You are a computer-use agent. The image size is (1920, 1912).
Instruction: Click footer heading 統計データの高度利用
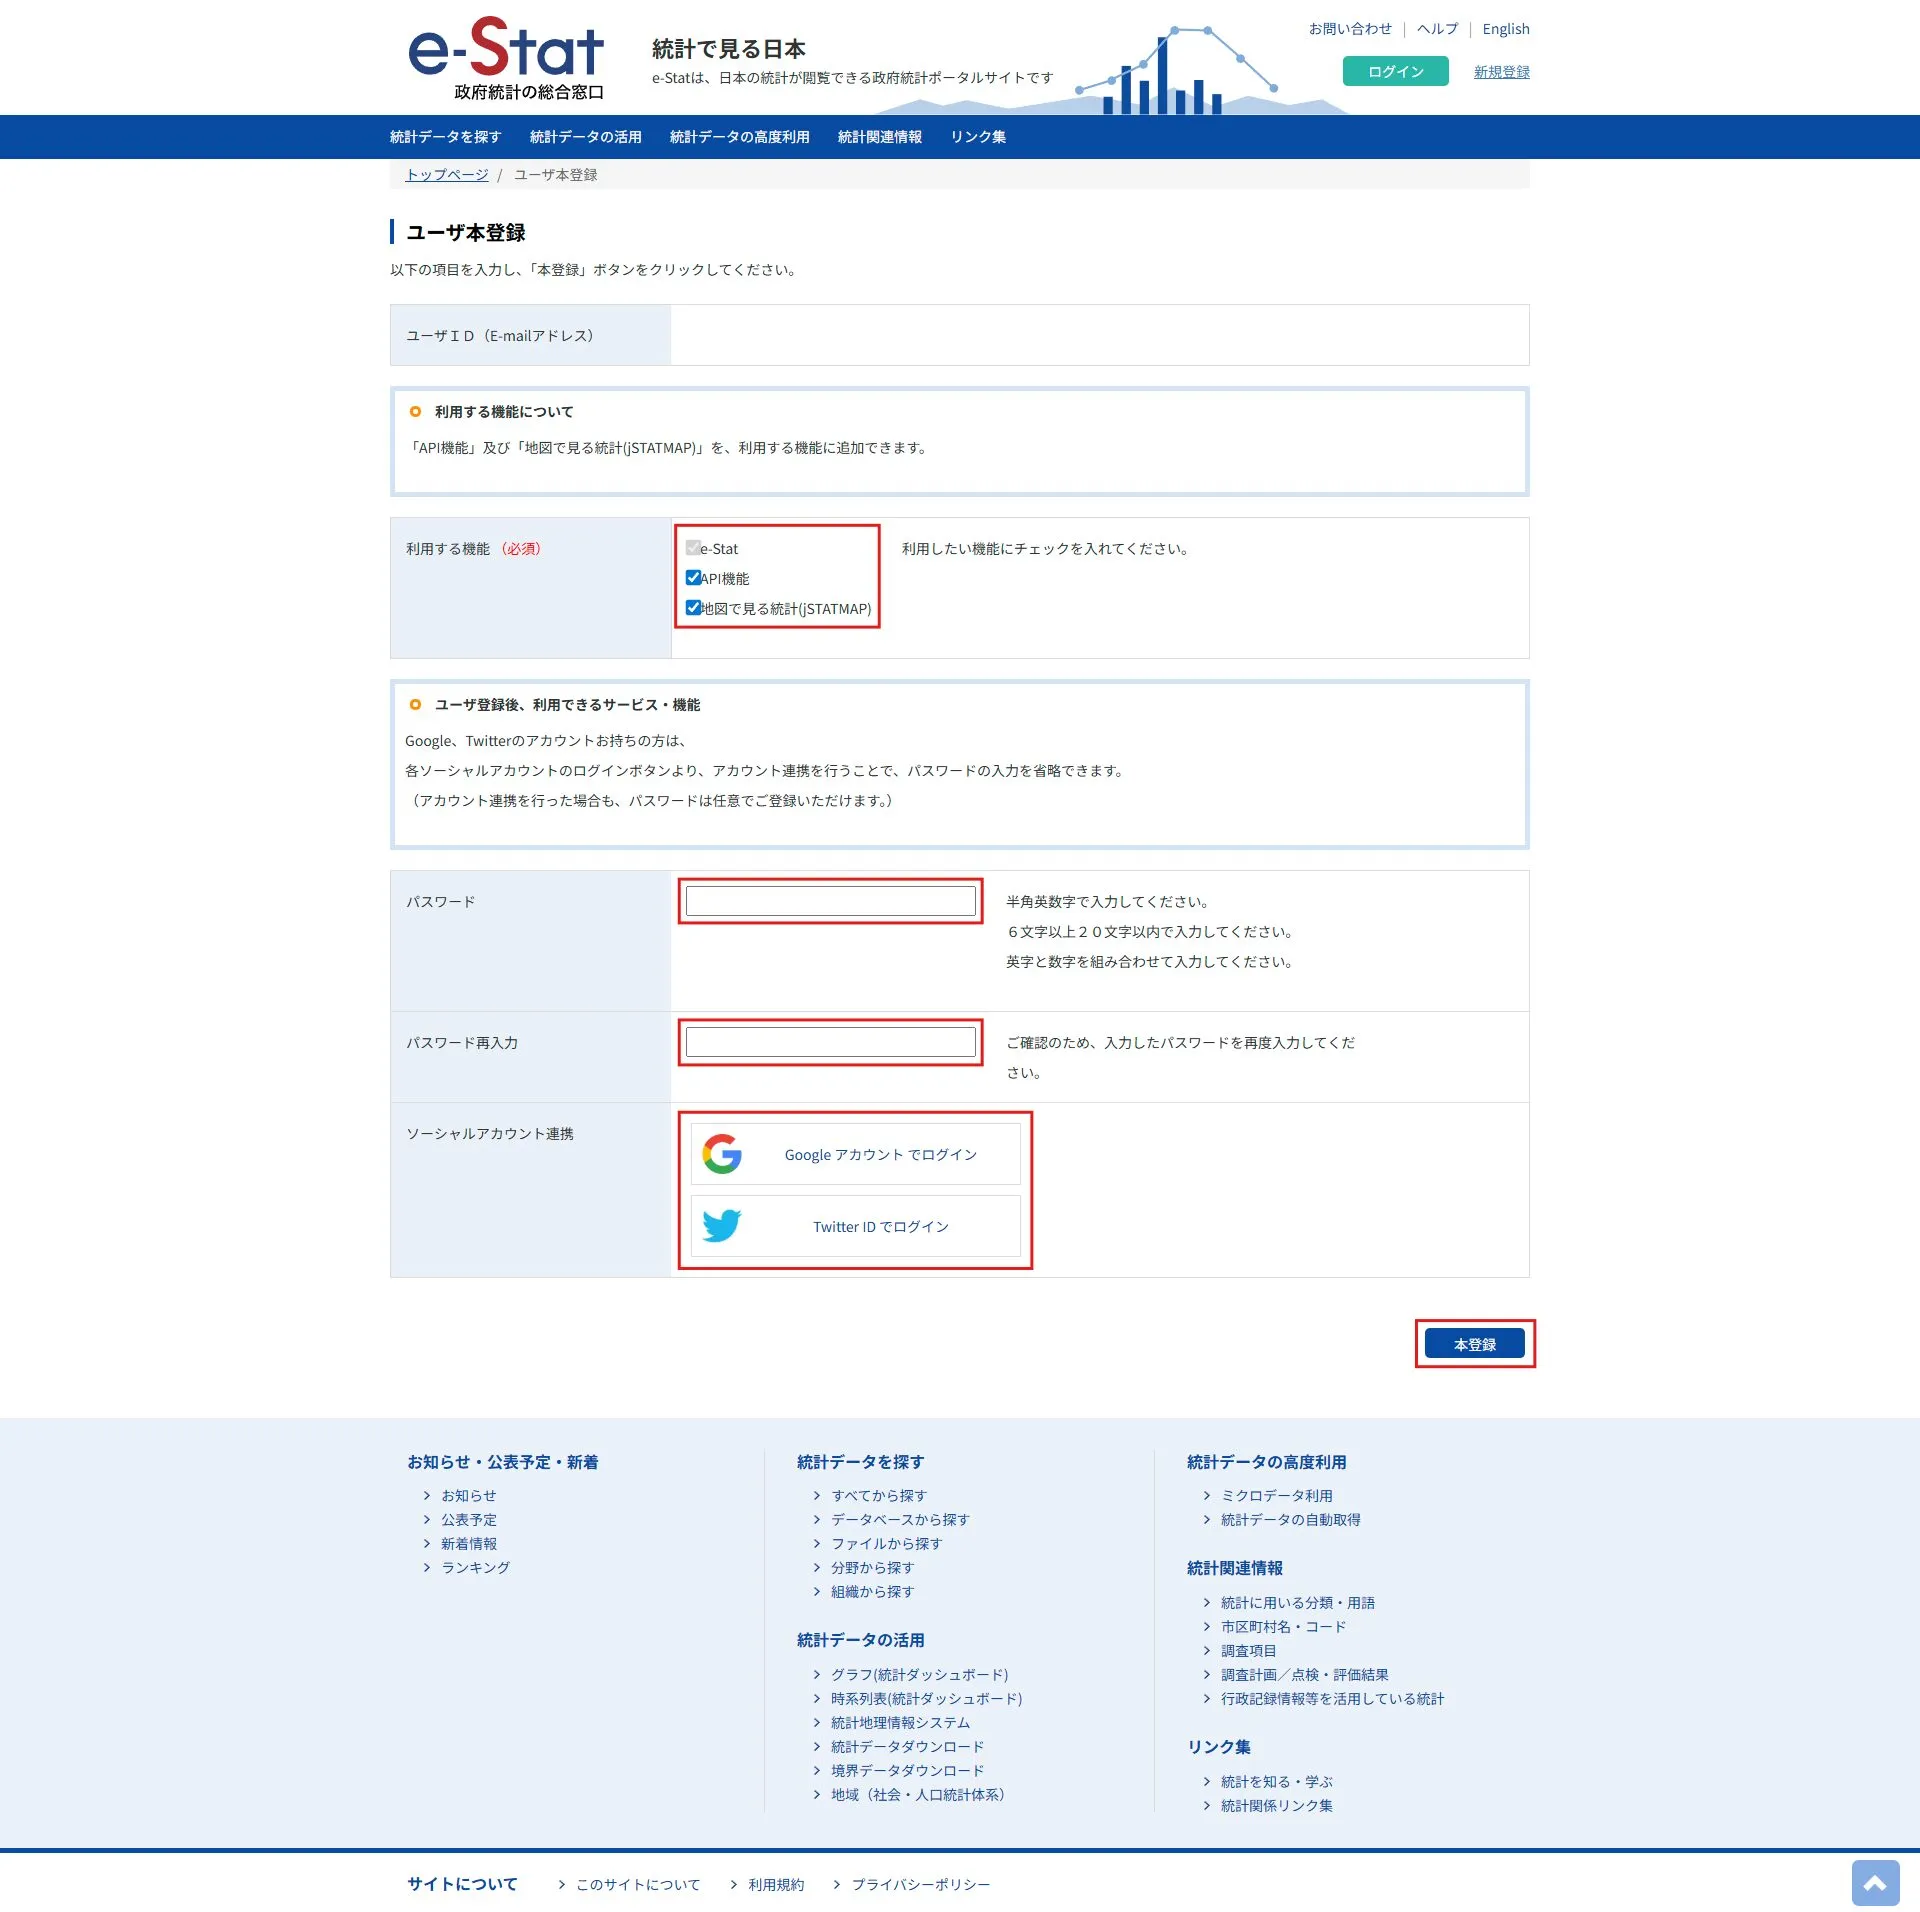(x=1266, y=1461)
